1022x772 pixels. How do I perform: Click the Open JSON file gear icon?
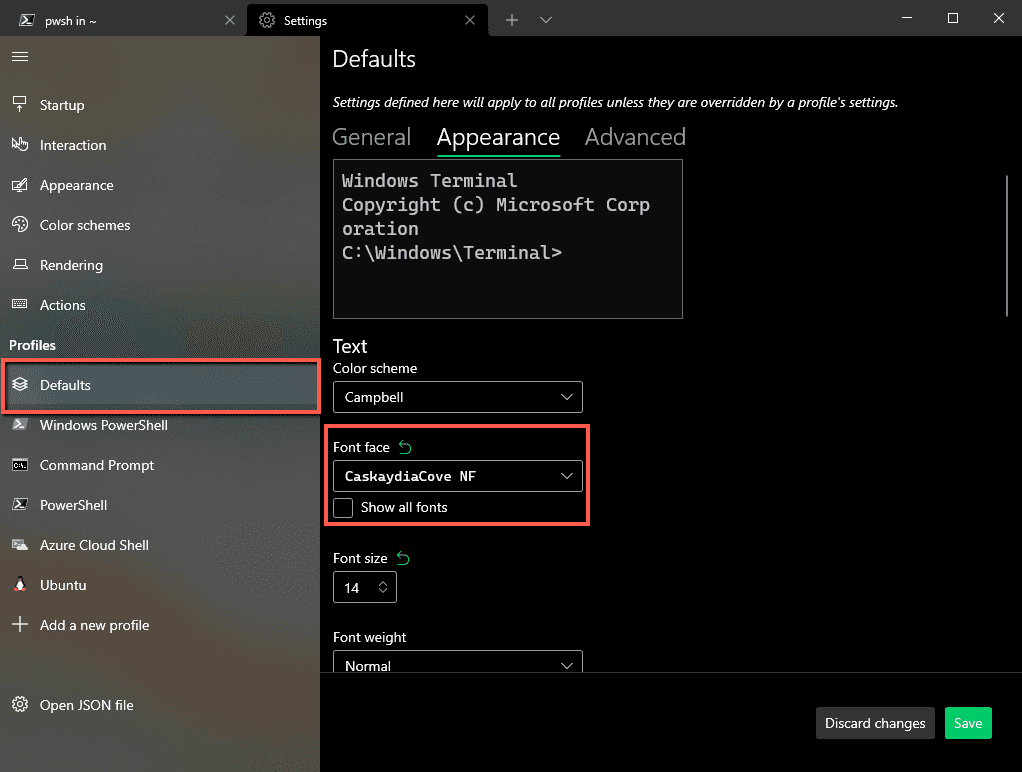pyautogui.click(x=20, y=705)
